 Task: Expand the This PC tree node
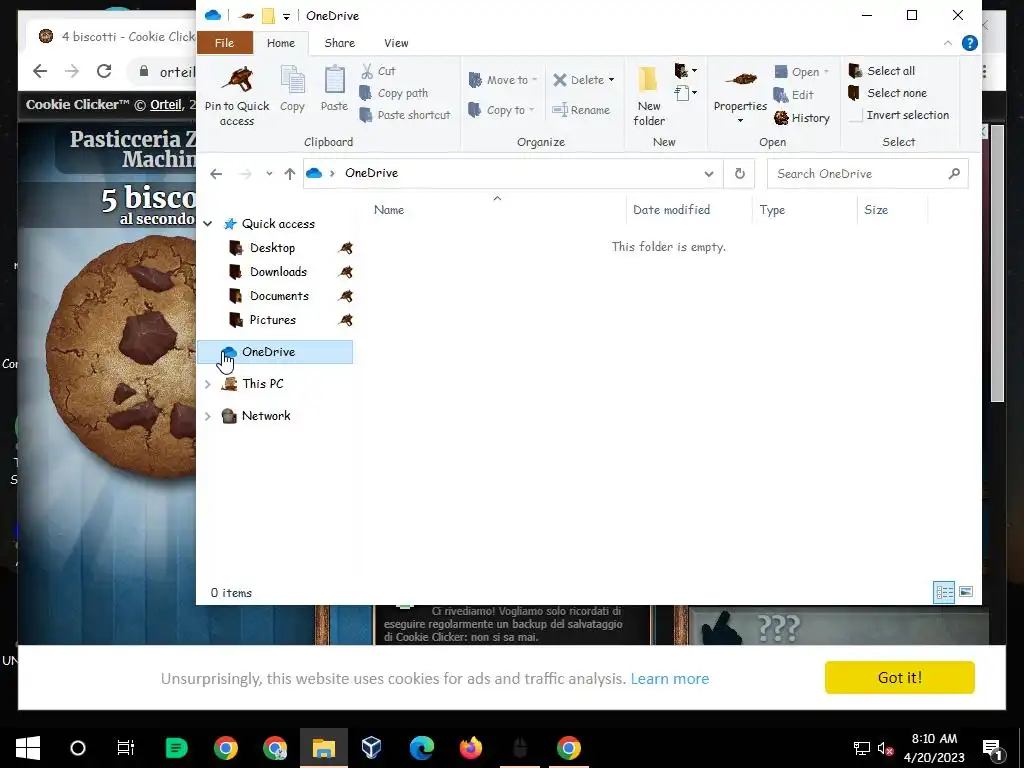(x=208, y=384)
